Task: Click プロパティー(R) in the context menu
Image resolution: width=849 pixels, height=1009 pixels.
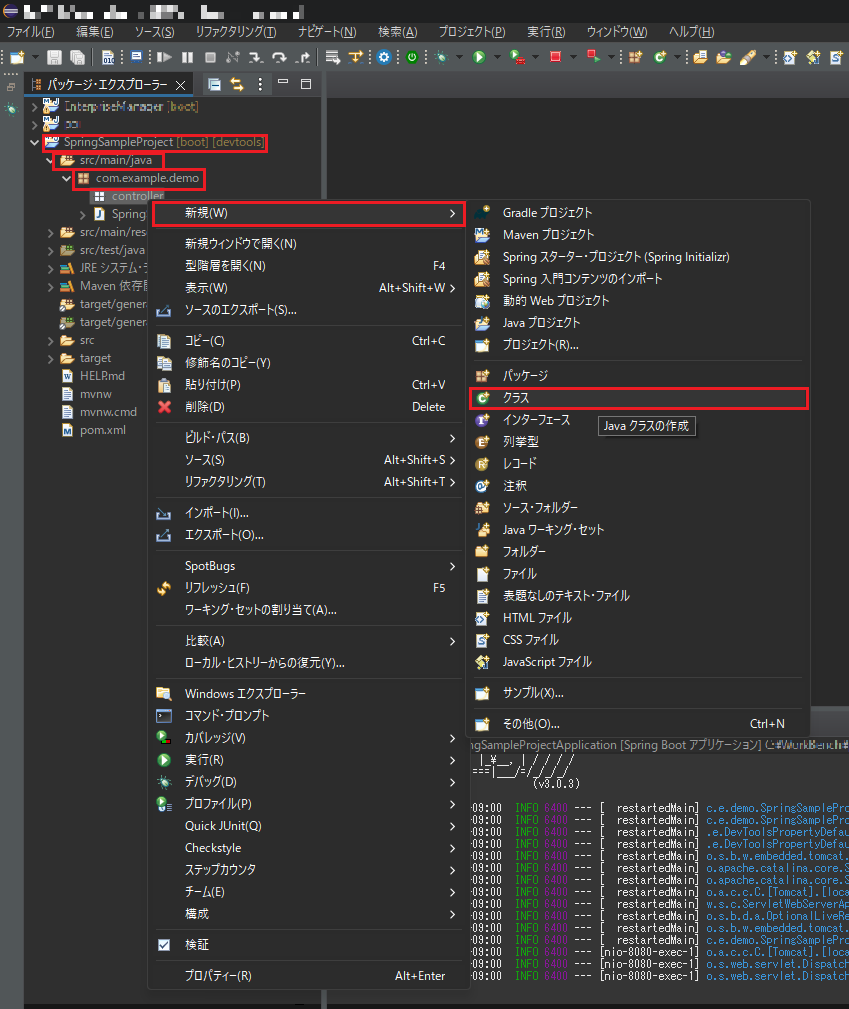Action: (308, 976)
